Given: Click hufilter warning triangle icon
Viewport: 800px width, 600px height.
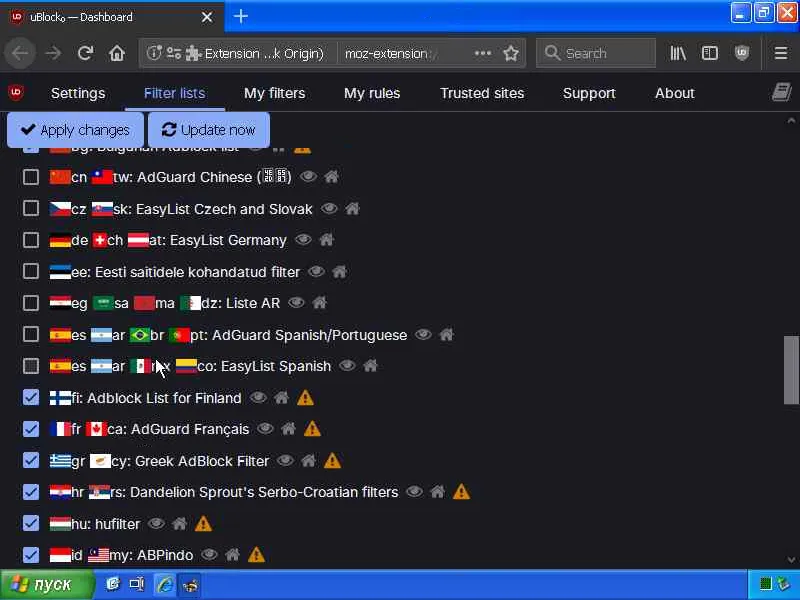Looking at the screenshot, I should point(203,523).
